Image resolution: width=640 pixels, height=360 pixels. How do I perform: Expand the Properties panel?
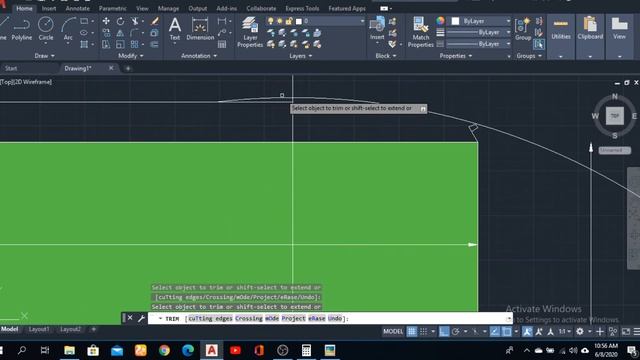pos(456,56)
